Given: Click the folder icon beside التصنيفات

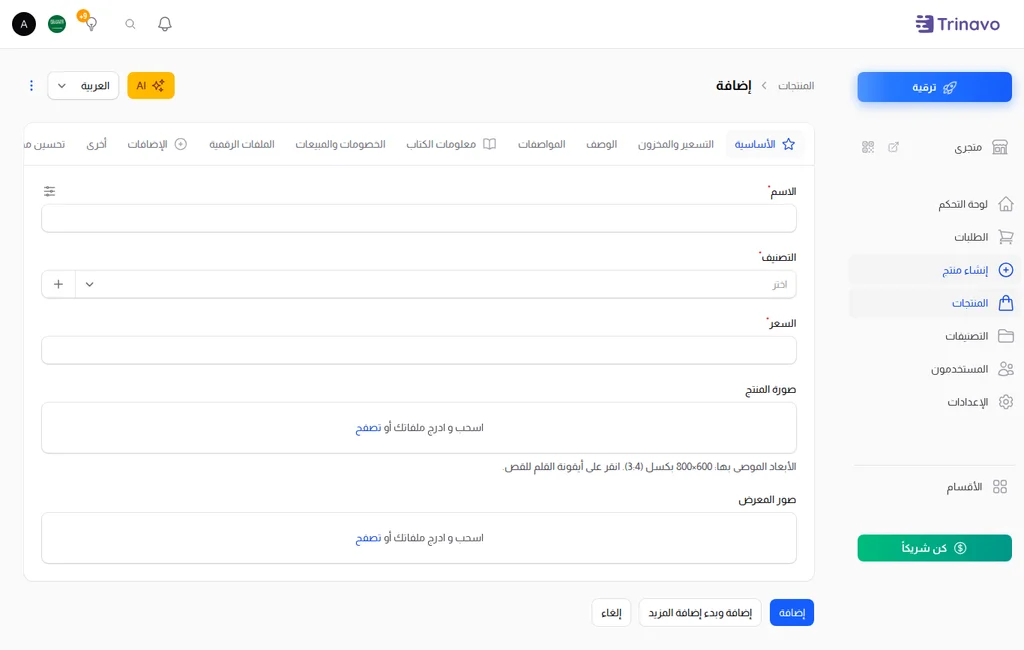Looking at the screenshot, I should 1006,336.
